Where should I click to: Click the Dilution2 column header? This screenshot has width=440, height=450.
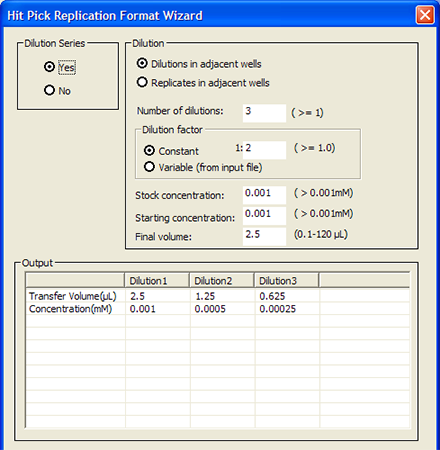[x=222, y=281]
